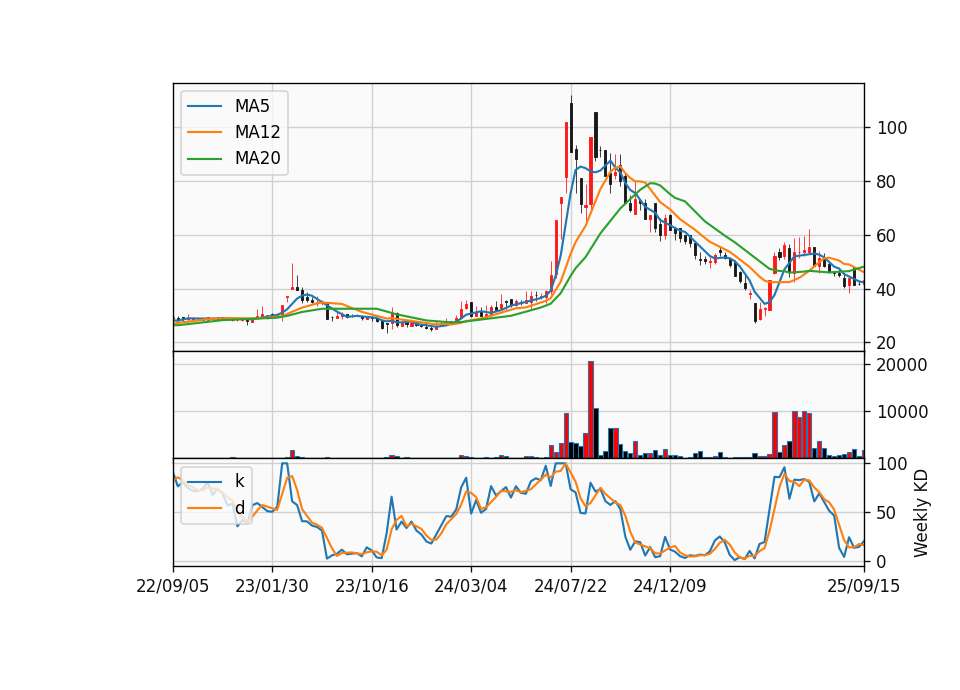Click the 24/07/22 date axis label
Image resolution: width=960 pixels, height=690 pixels.
(x=571, y=586)
